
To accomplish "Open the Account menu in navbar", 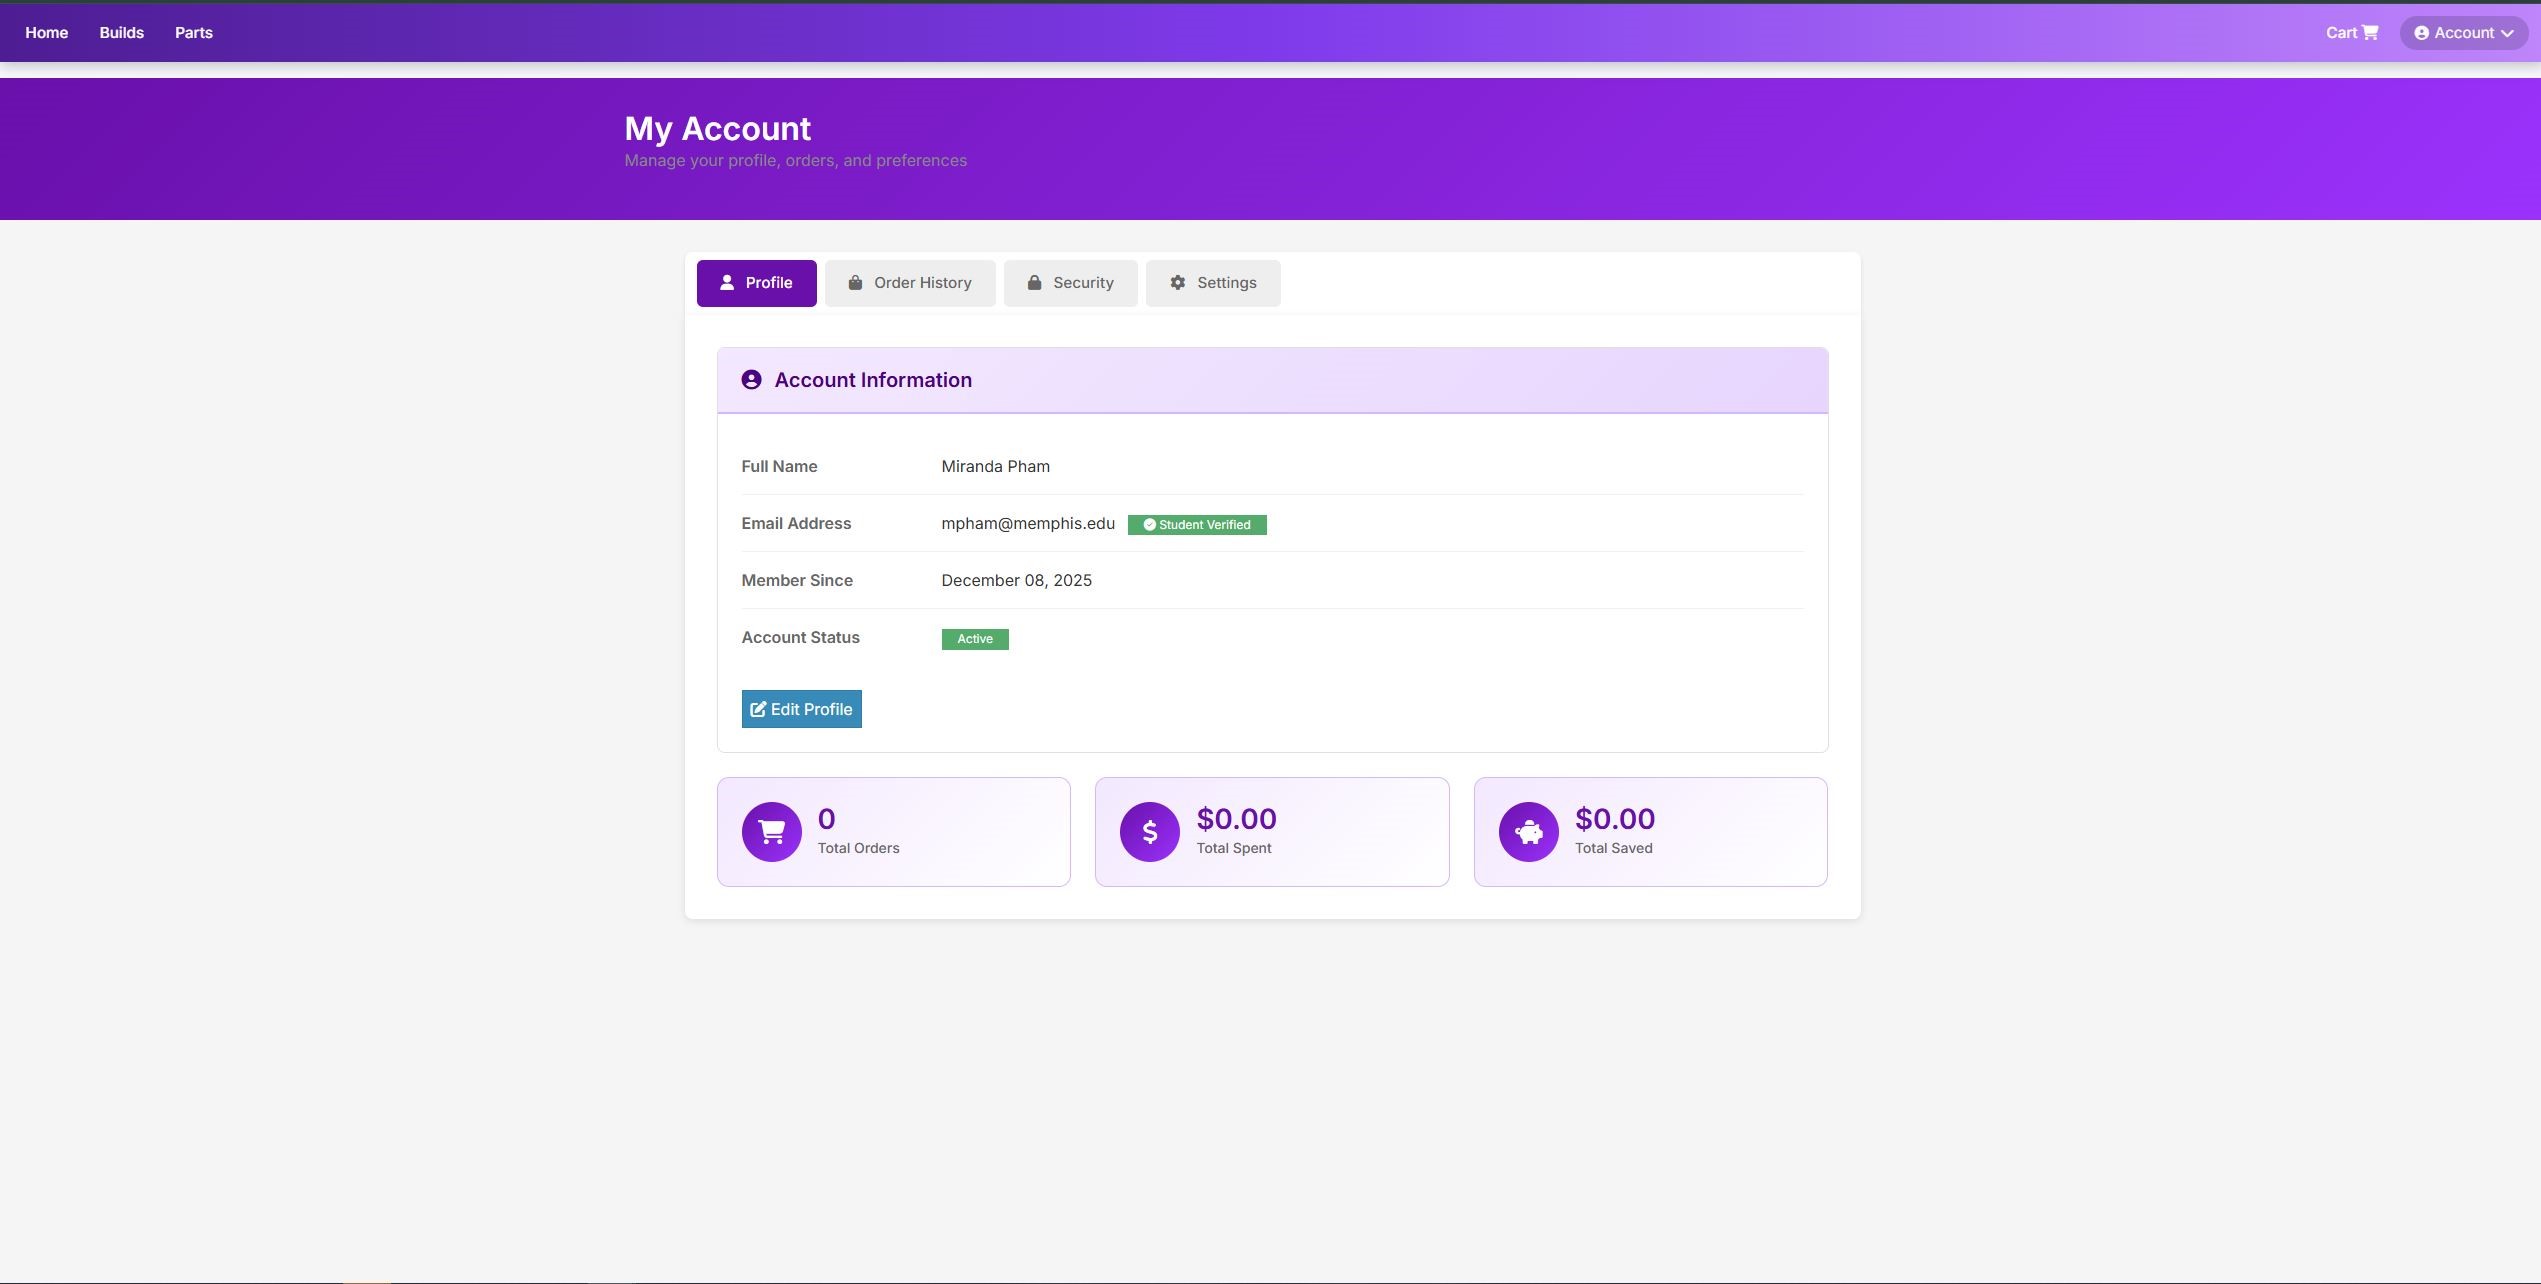I will 2462,33.
